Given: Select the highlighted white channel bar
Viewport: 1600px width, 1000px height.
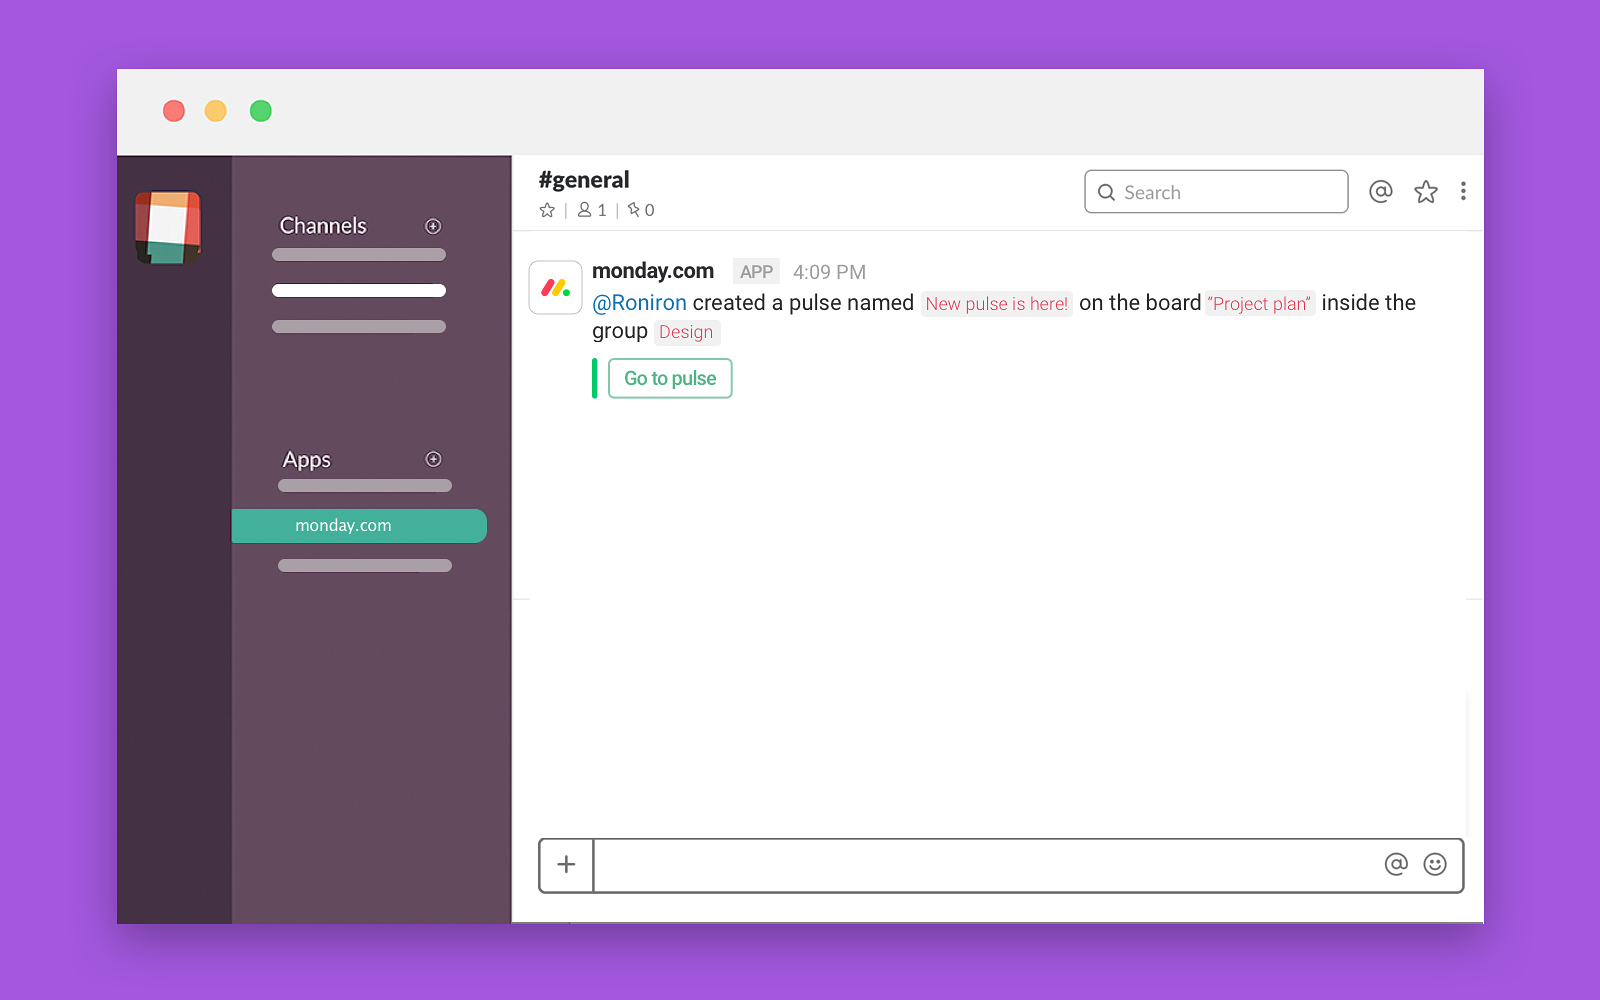Looking at the screenshot, I should [359, 291].
